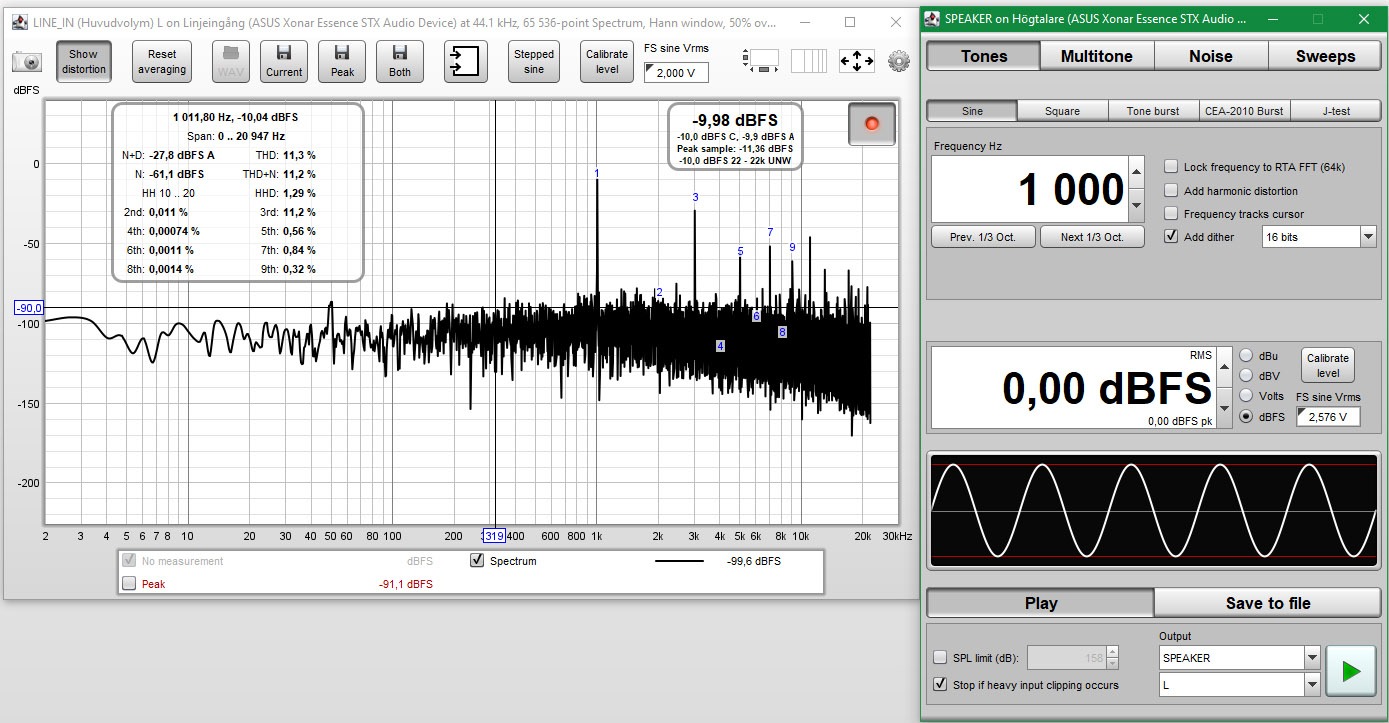This screenshot has width=1389, height=723.
Task: Click harmonic marker 1 on the spectrum
Action: pos(597,173)
